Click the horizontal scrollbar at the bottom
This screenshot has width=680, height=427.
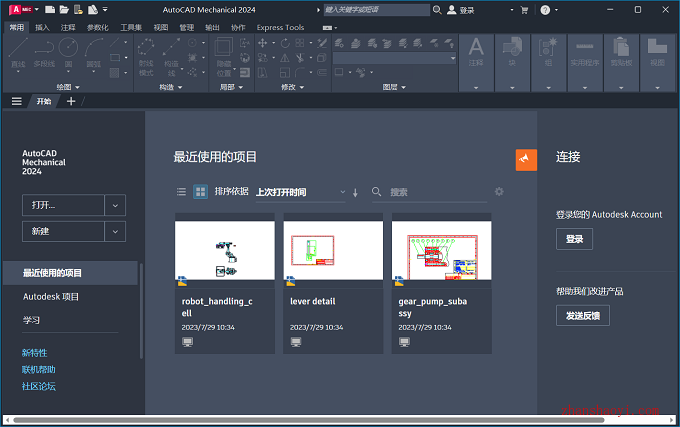point(308,420)
